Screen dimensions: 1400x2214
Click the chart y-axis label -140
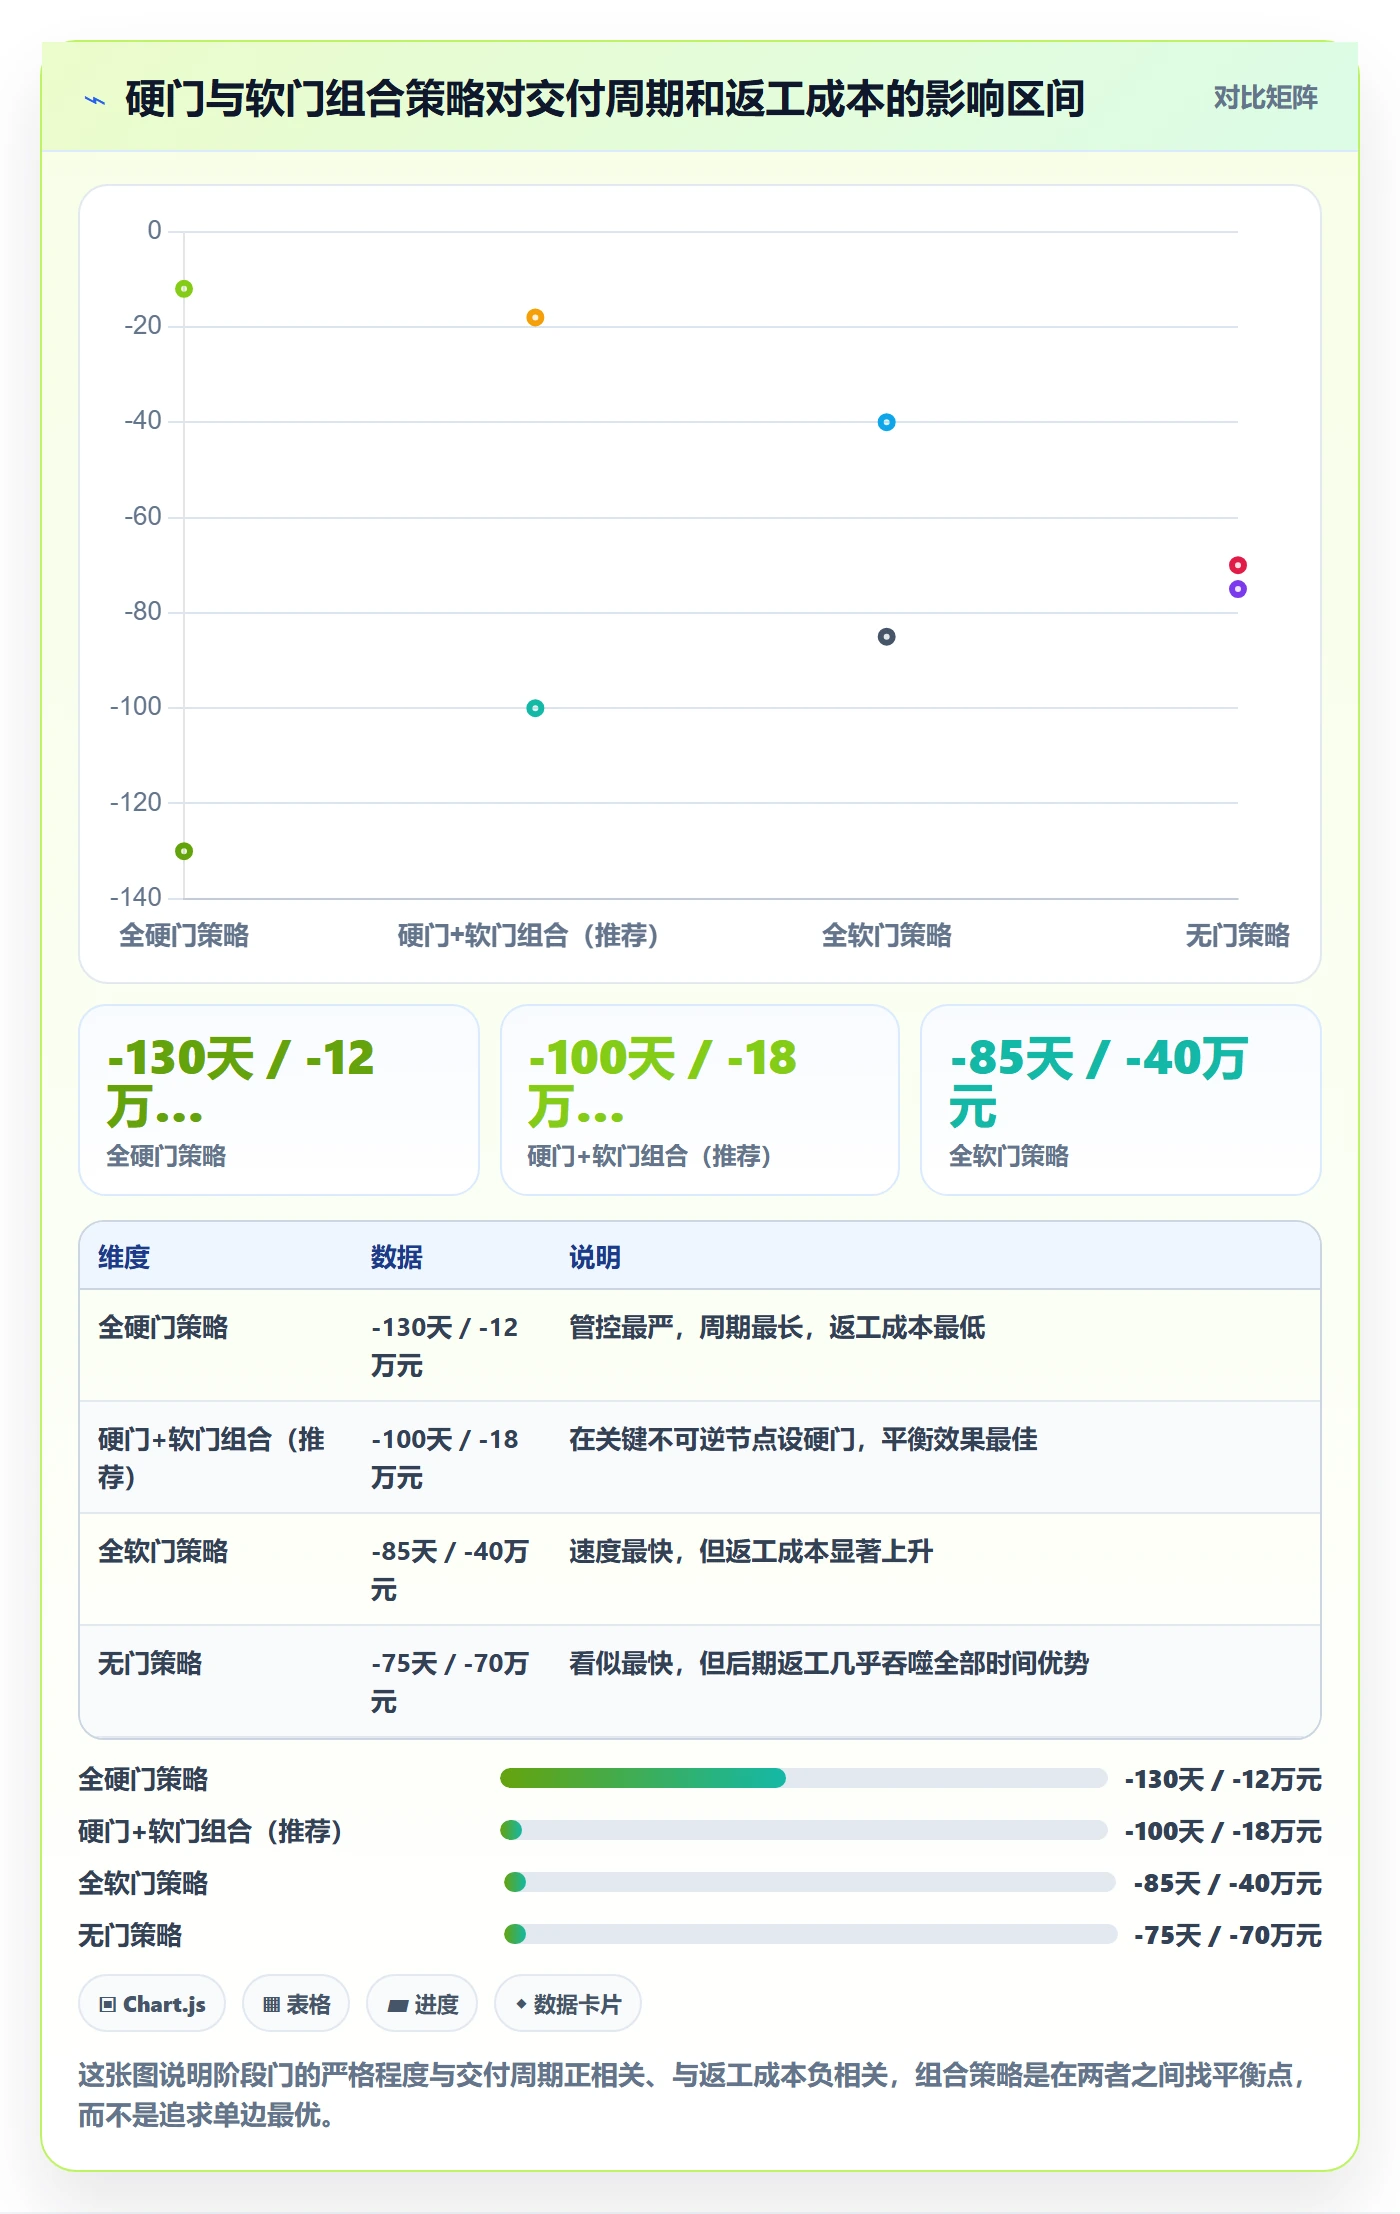[x=136, y=897]
